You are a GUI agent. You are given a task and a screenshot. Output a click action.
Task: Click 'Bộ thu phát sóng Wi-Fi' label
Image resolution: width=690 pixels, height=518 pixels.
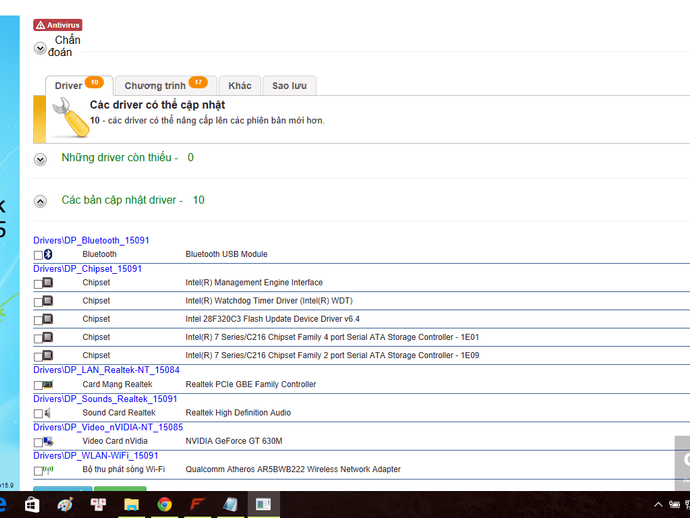(124, 469)
